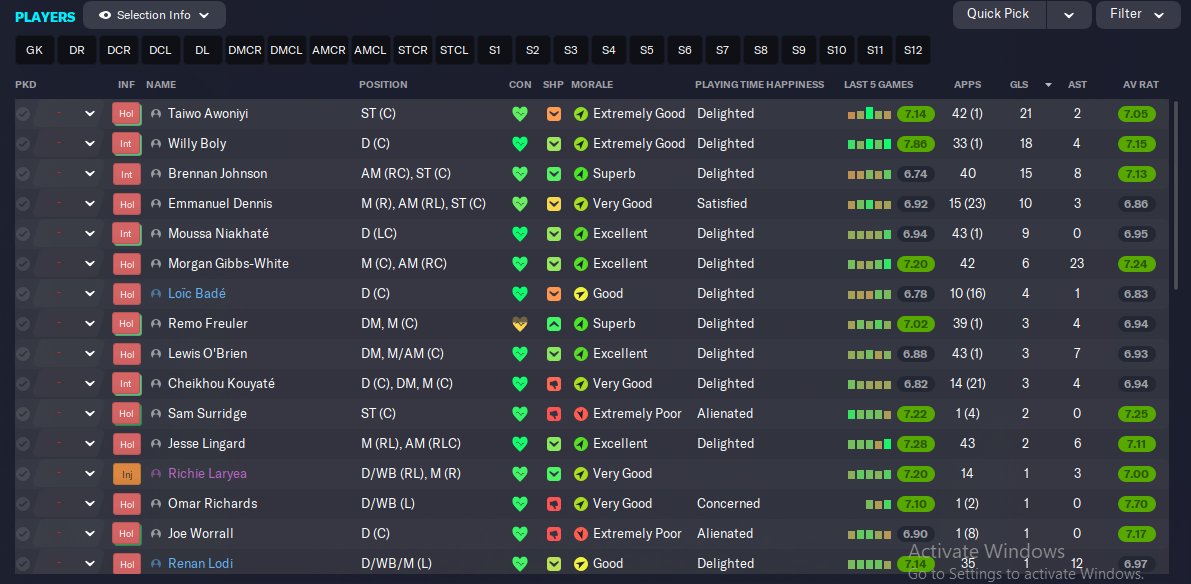Screen dimensions: 1191x584
Task: Click Loïc Badé's orange match sharpness icon
Action: click(x=554, y=294)
